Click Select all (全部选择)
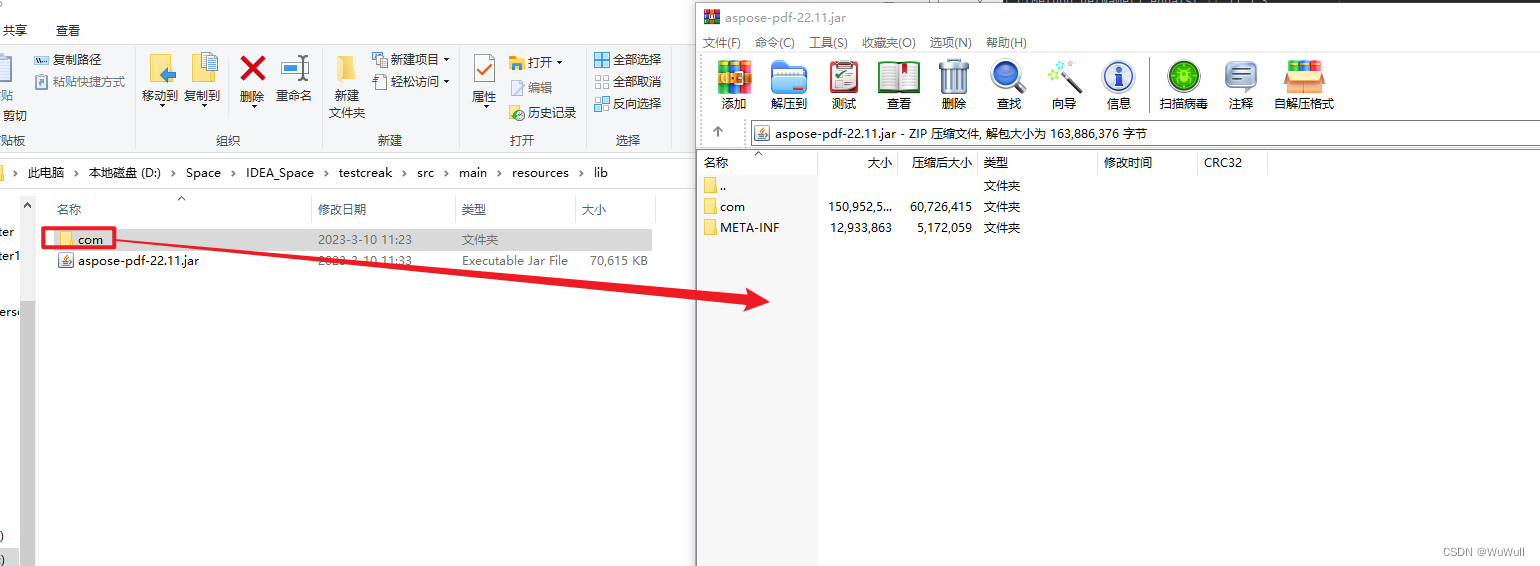Image resolution: width=1540 pixels, height=566 pixels. tap(628, 60)
